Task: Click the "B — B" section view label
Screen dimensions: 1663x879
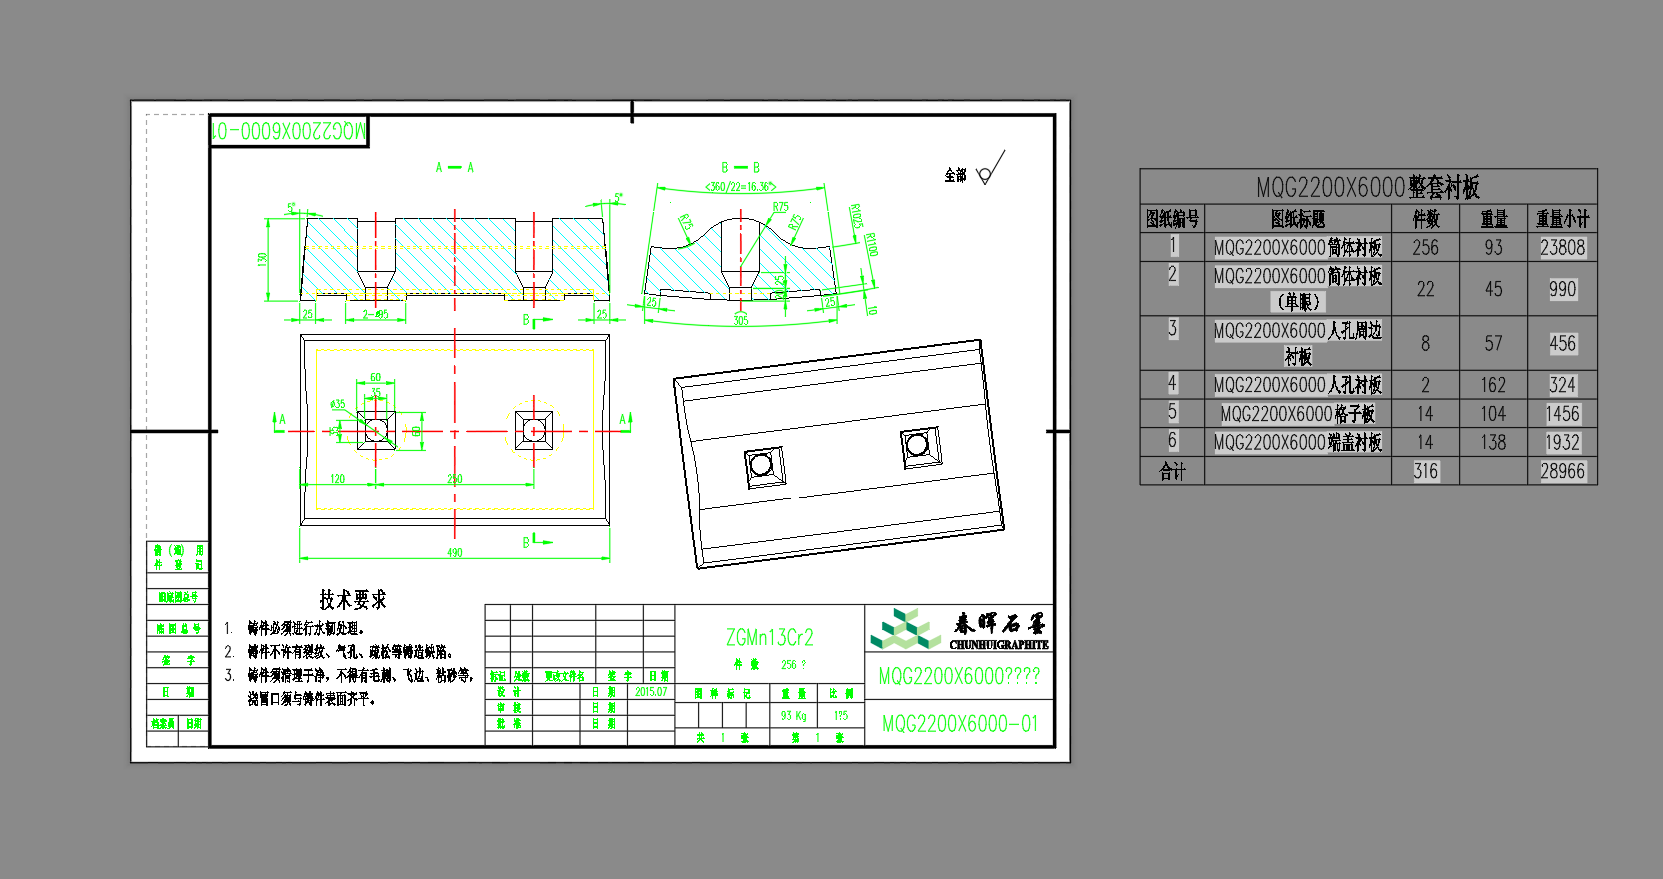Action: point(740,167)
